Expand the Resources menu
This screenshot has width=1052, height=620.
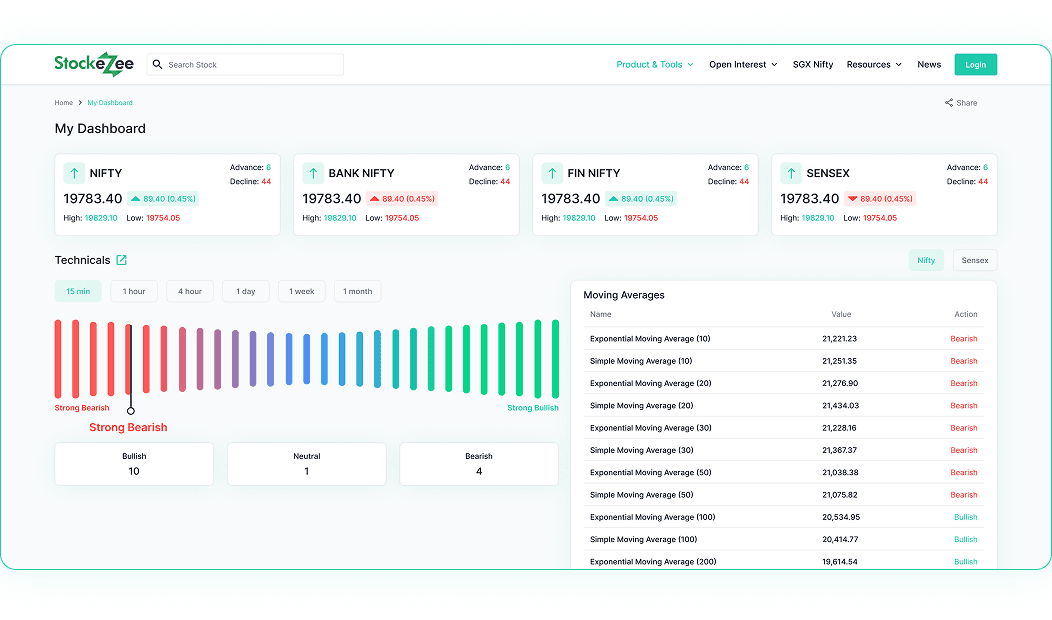click(x=874, y=64)
